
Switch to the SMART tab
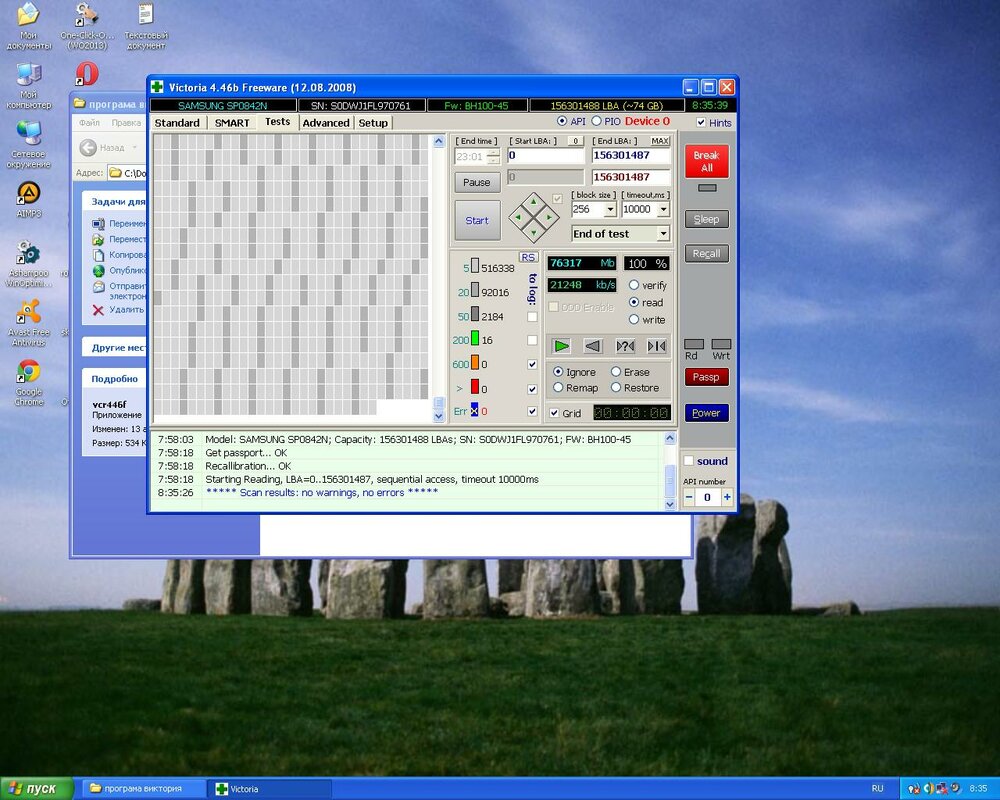point(231,122)
